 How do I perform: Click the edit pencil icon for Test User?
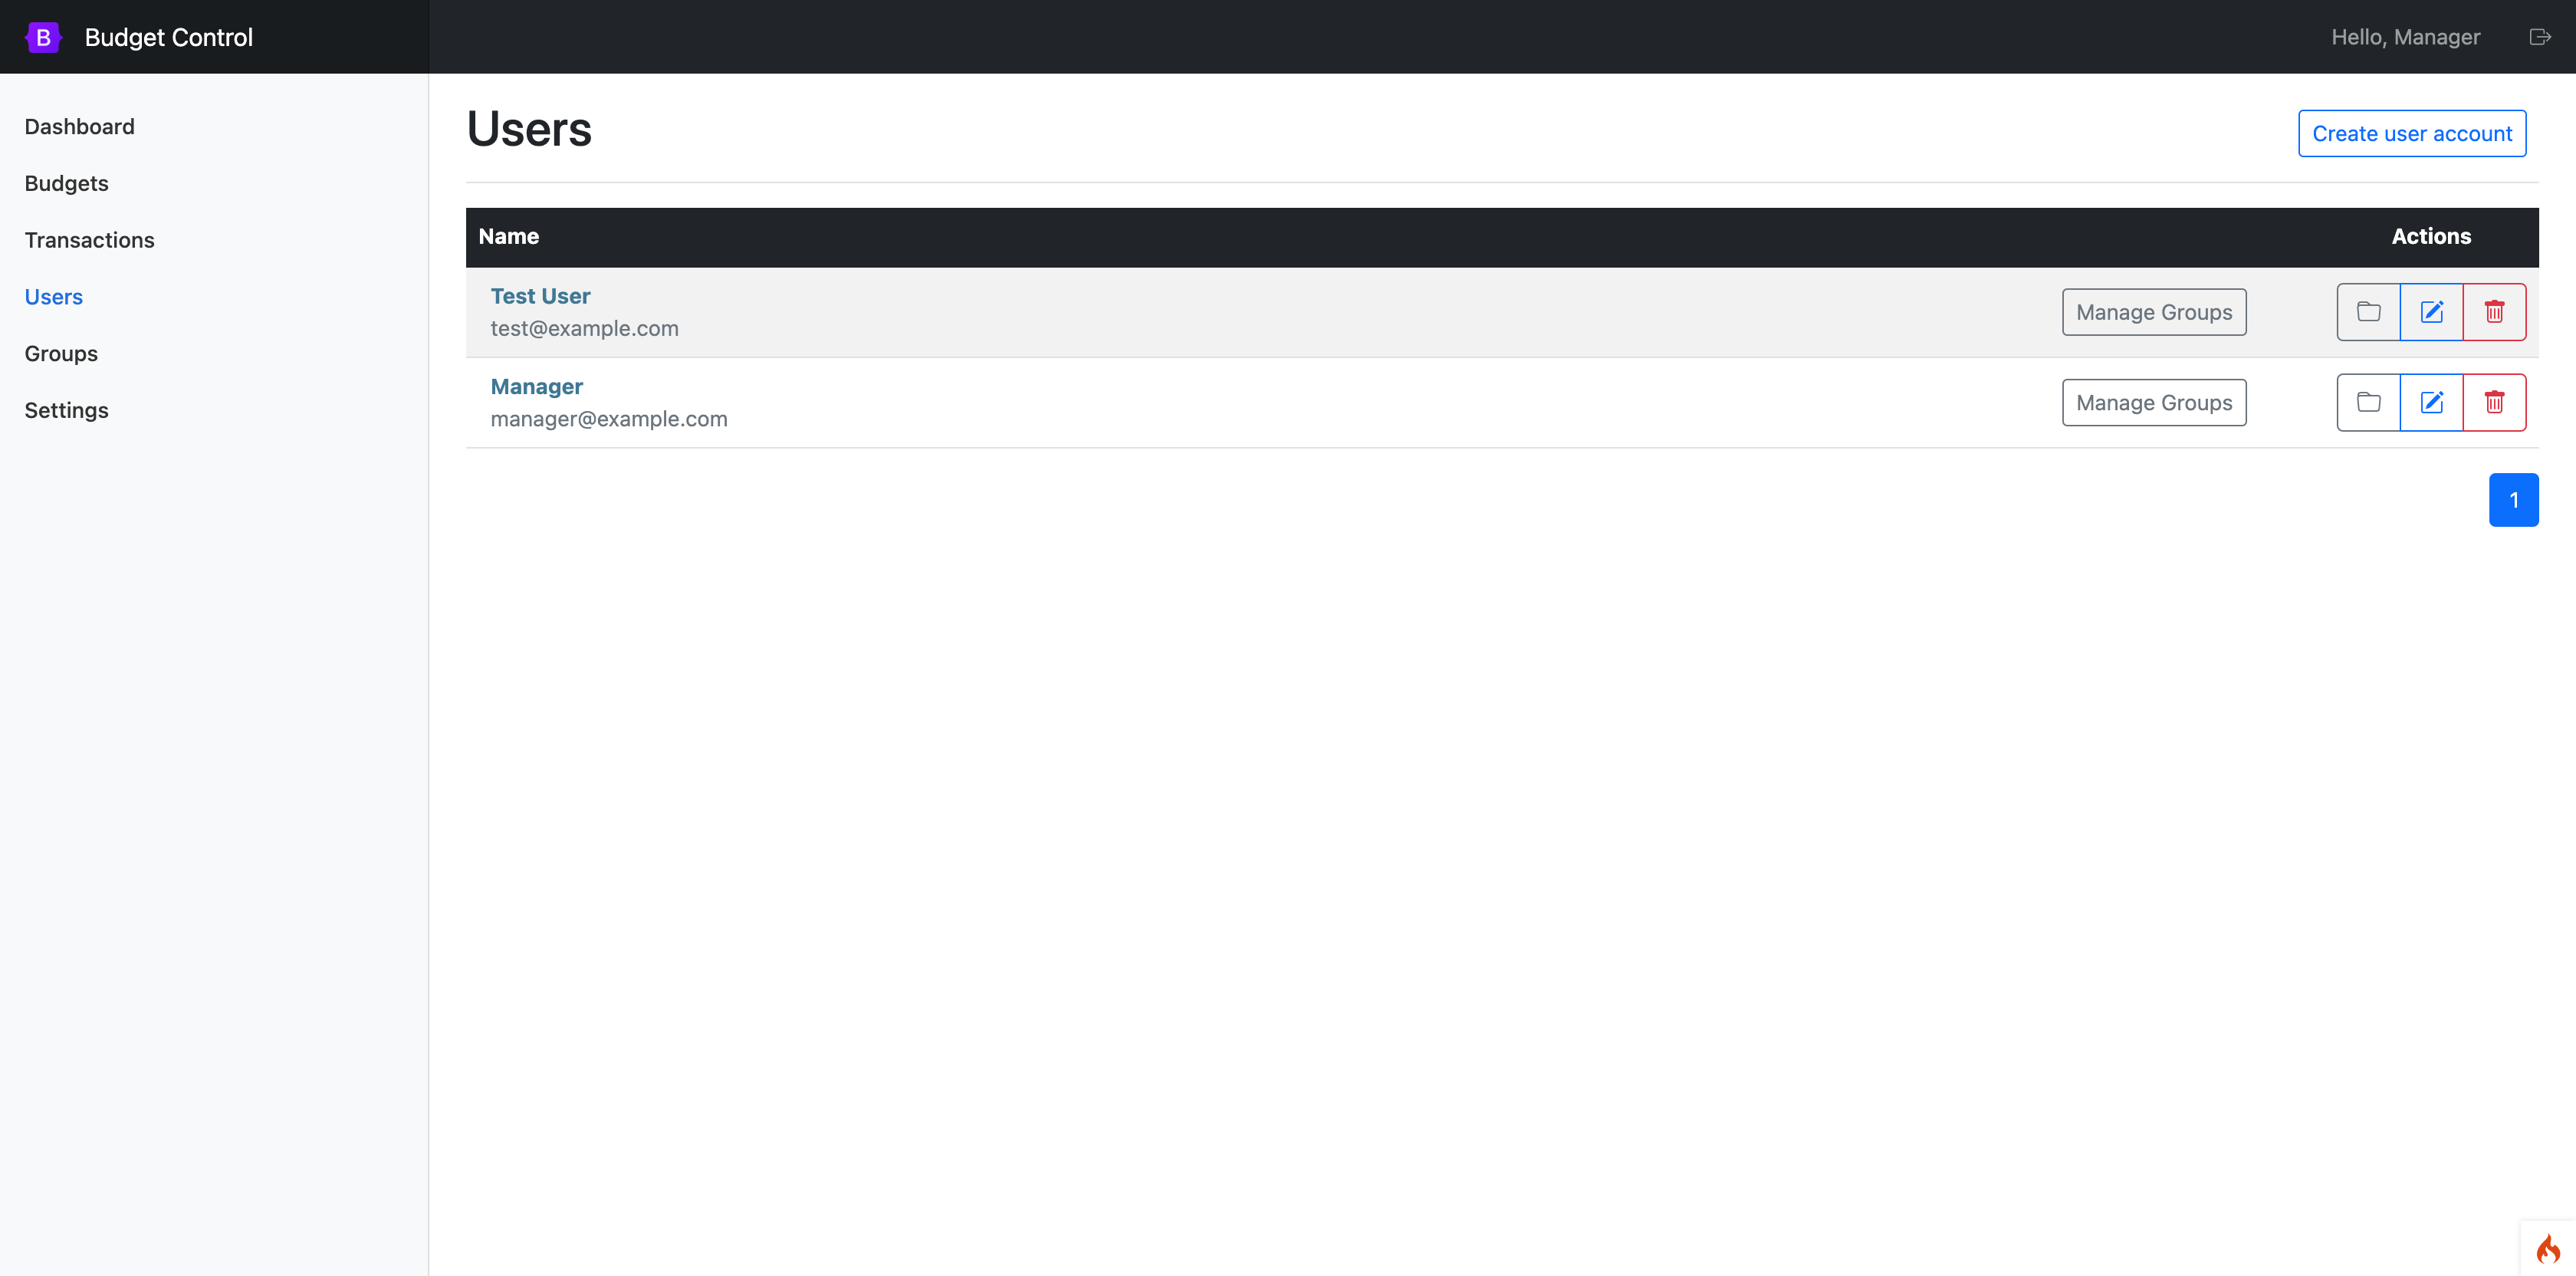click(2431, 312)
